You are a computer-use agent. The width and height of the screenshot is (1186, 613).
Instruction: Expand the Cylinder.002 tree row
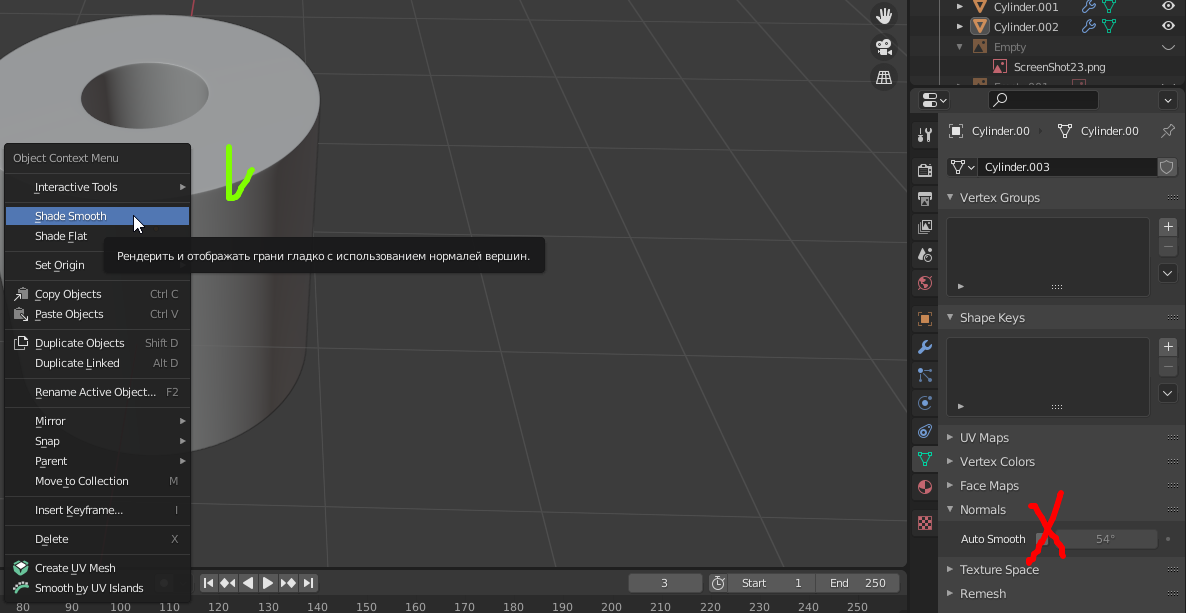[960, 26]
